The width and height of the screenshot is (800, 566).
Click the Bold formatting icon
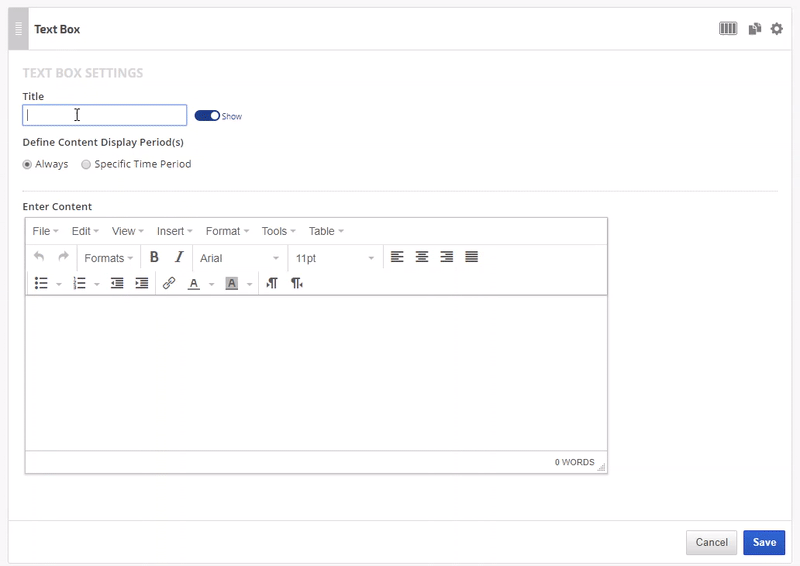tap(154, 258)
